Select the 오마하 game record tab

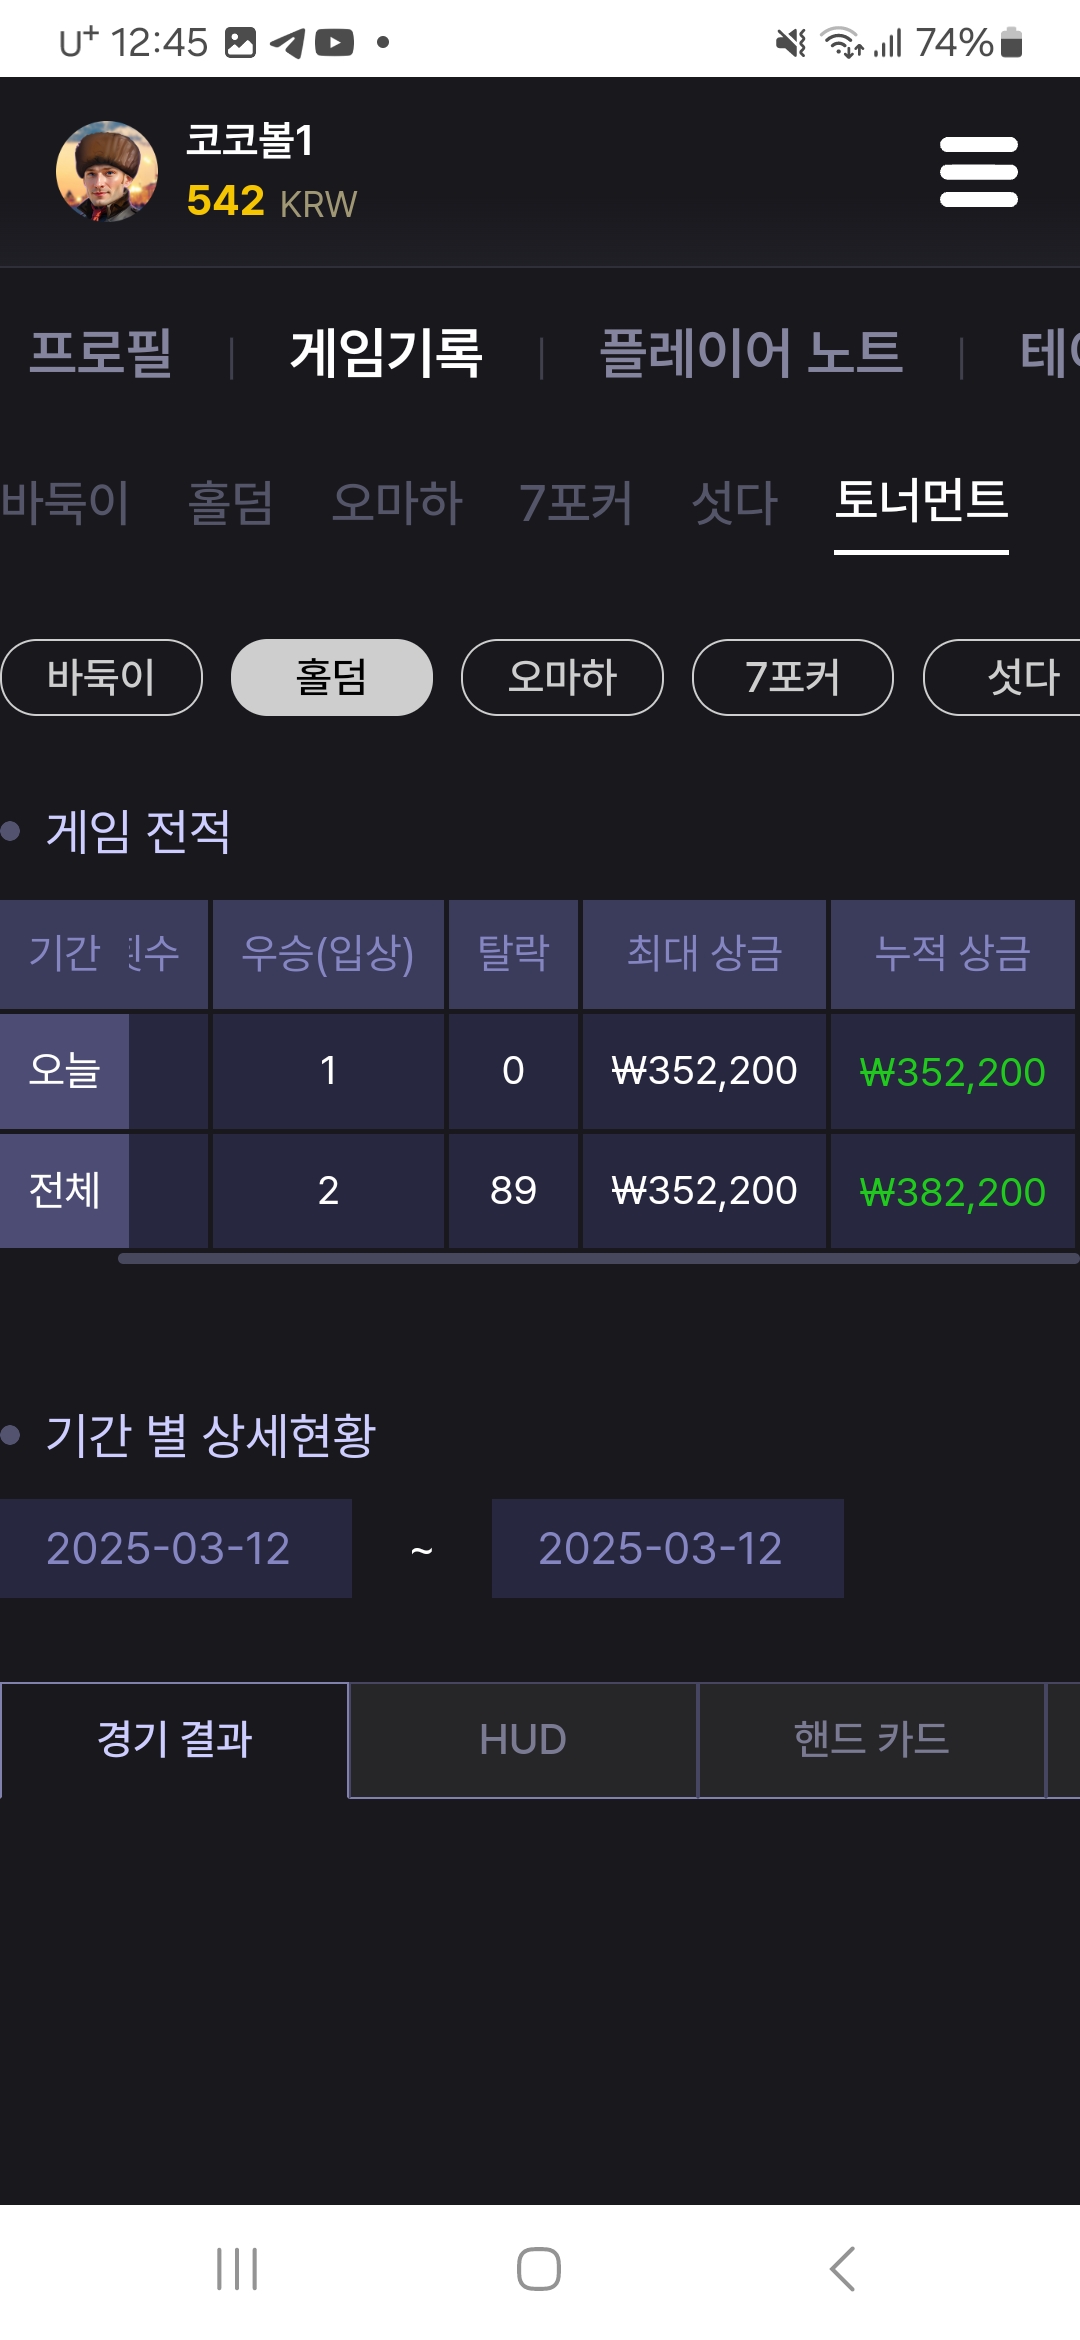click(x=397, y=502)
